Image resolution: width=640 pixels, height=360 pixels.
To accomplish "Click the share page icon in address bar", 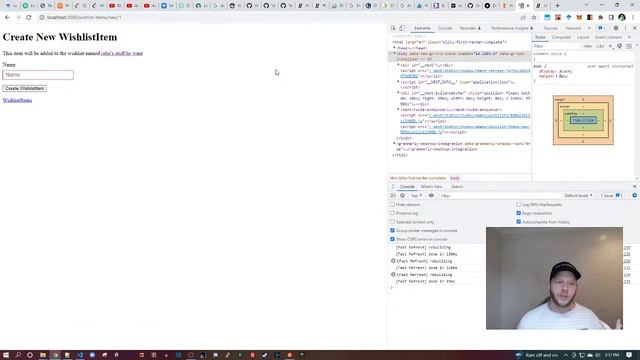I will pyautogui.click(x=523, y=18).
